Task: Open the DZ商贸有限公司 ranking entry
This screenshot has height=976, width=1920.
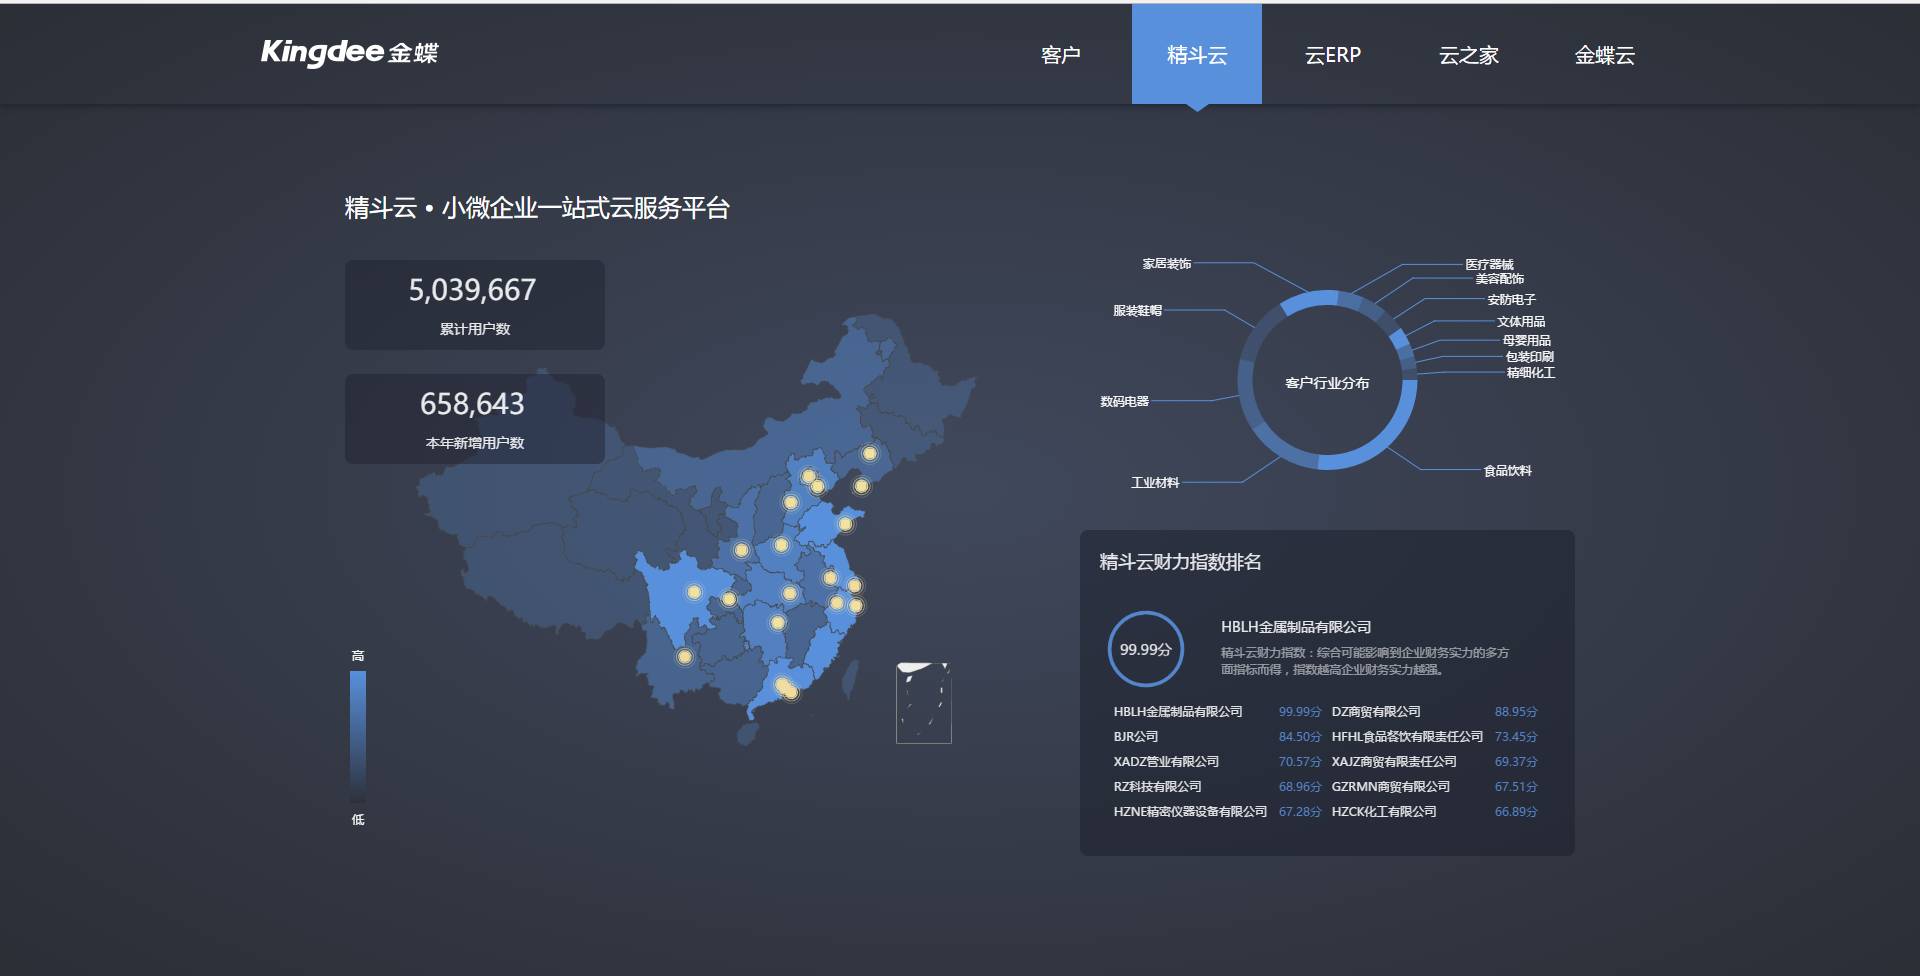Action: point(1376,712)
